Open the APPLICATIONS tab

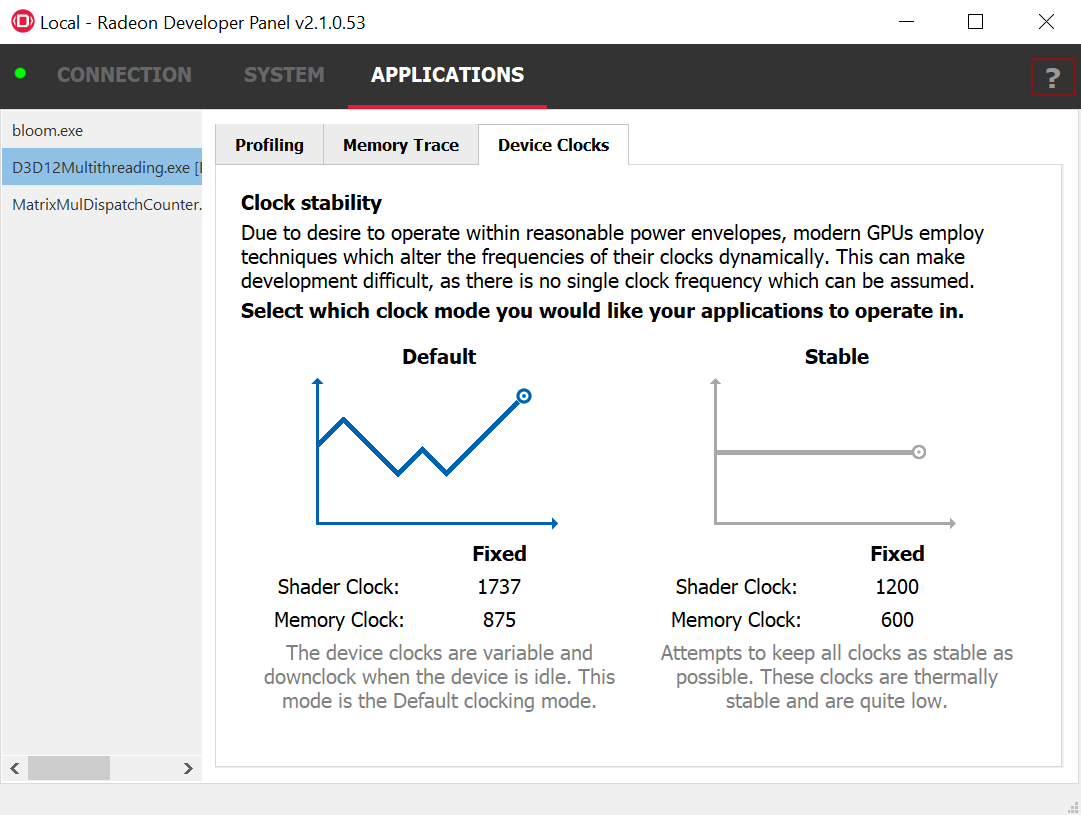point(447,75)
